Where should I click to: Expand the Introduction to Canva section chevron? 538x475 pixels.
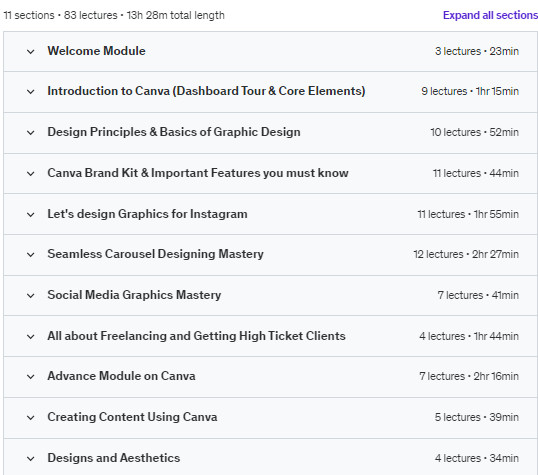click(x=31, y=92)
